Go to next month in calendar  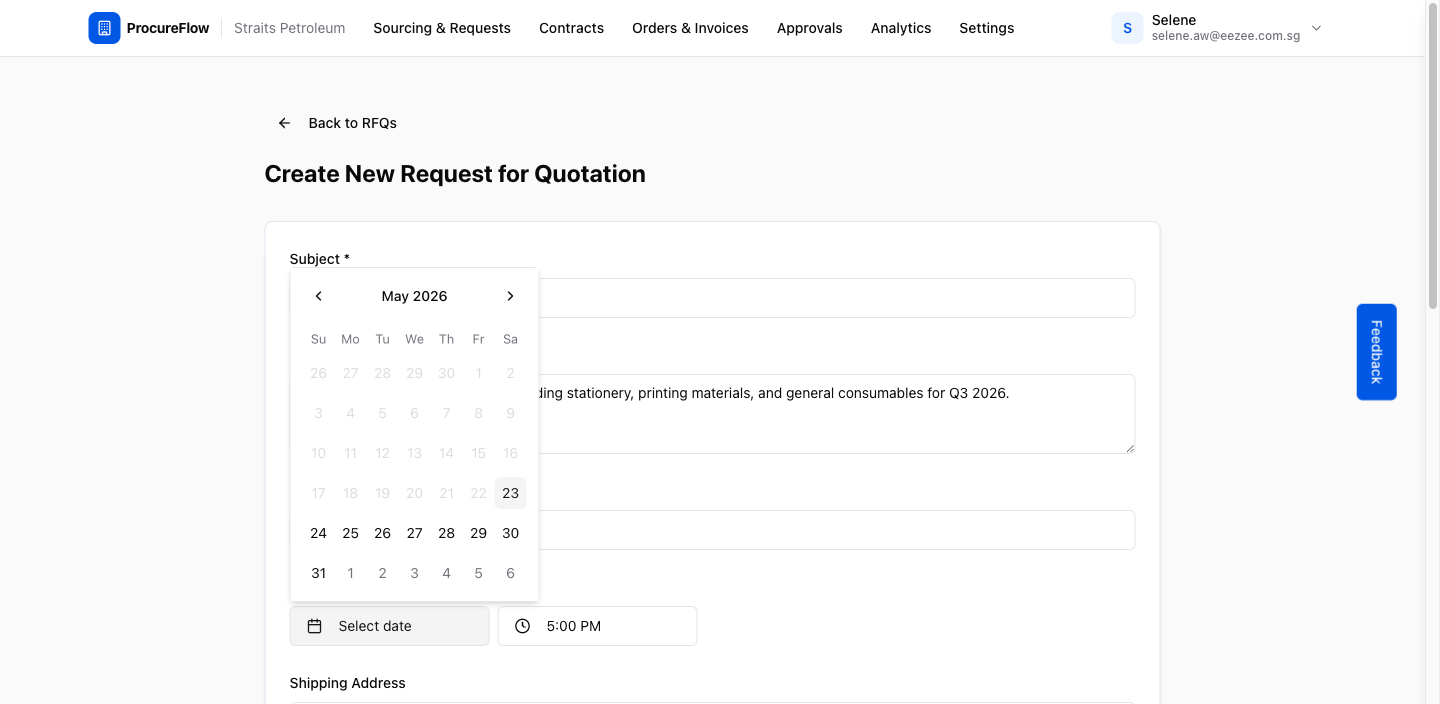(510, 296)
